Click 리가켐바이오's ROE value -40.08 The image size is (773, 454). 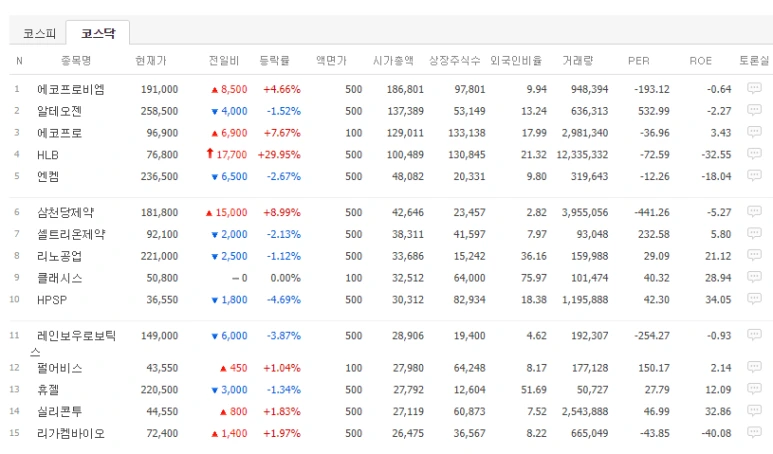coord(716,433)
